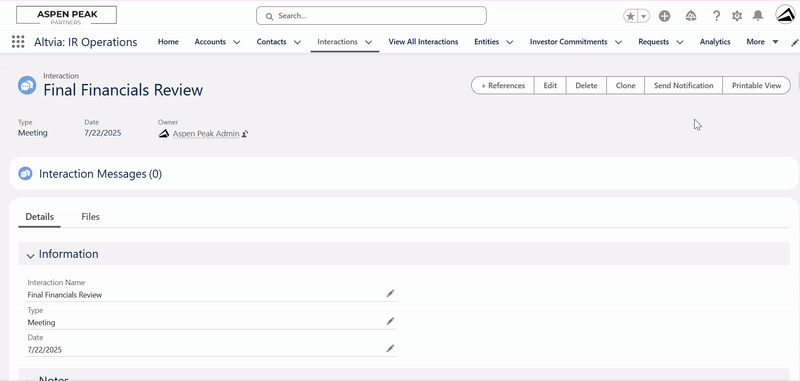Viewport: 800px width, 381px height.
Task: Edit the Date field pencil icon
Action: coord(390,348)
